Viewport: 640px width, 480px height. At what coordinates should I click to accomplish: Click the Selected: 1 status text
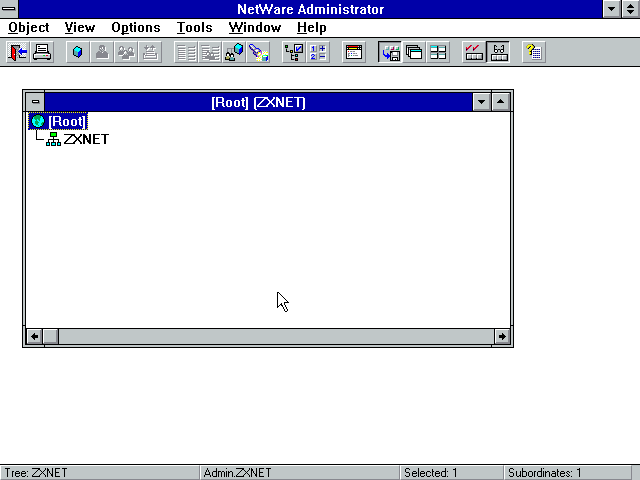pos(431,473)
